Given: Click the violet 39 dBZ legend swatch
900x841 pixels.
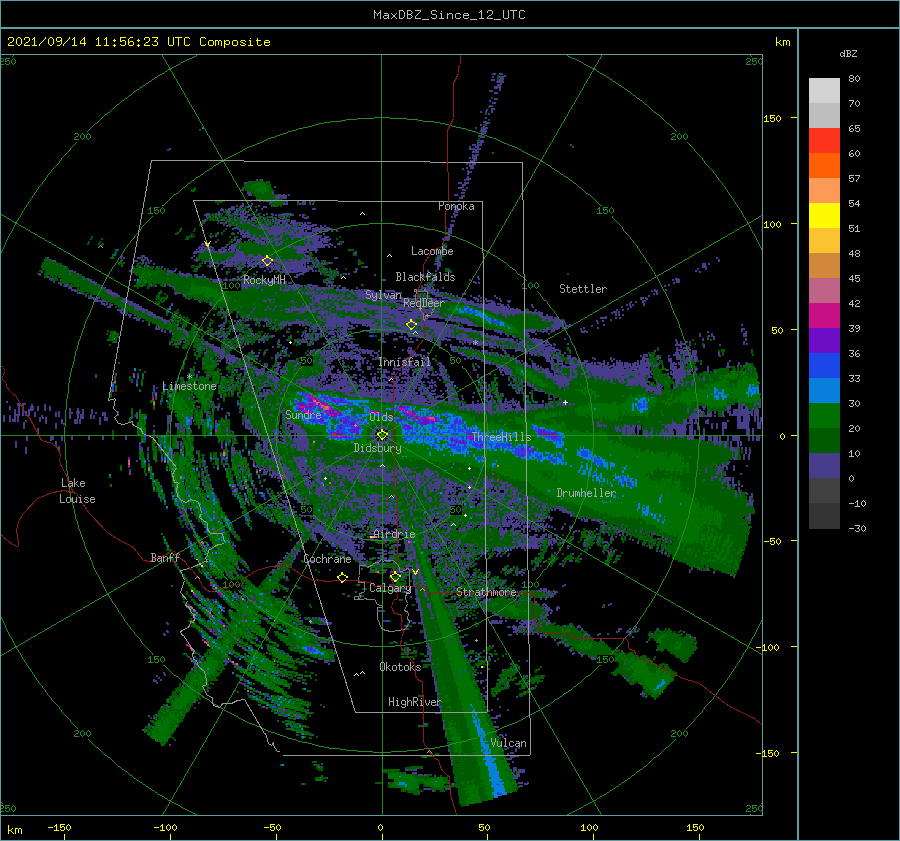Looking at the screenshot, I should click(x=824, y=340).
